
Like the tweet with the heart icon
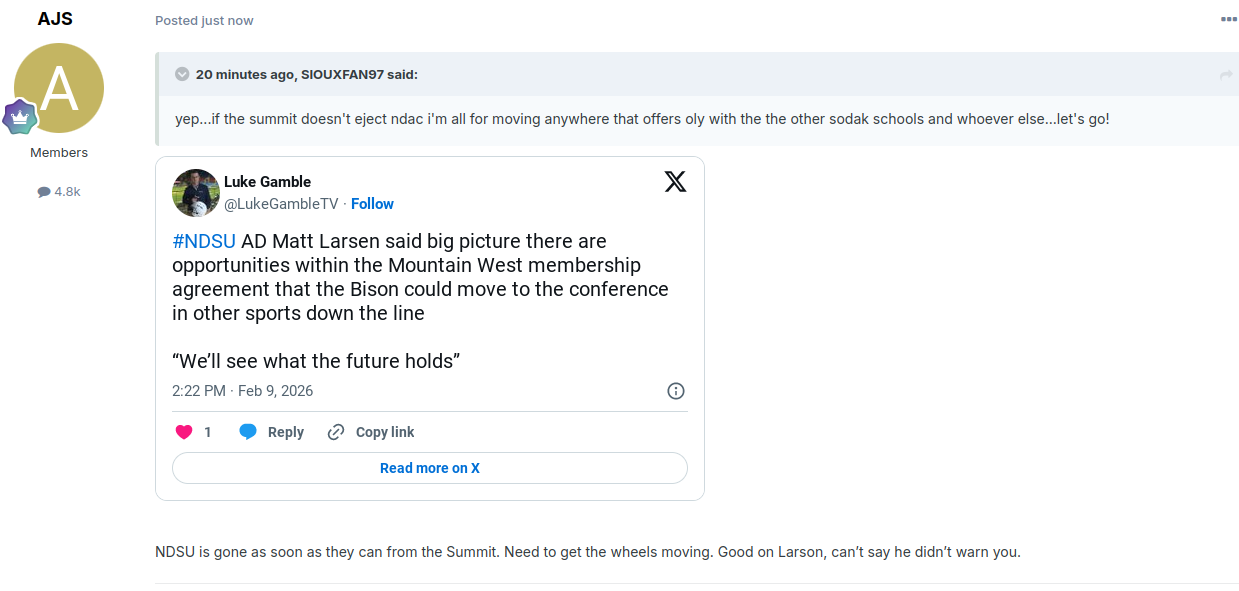tap(184, 432)
